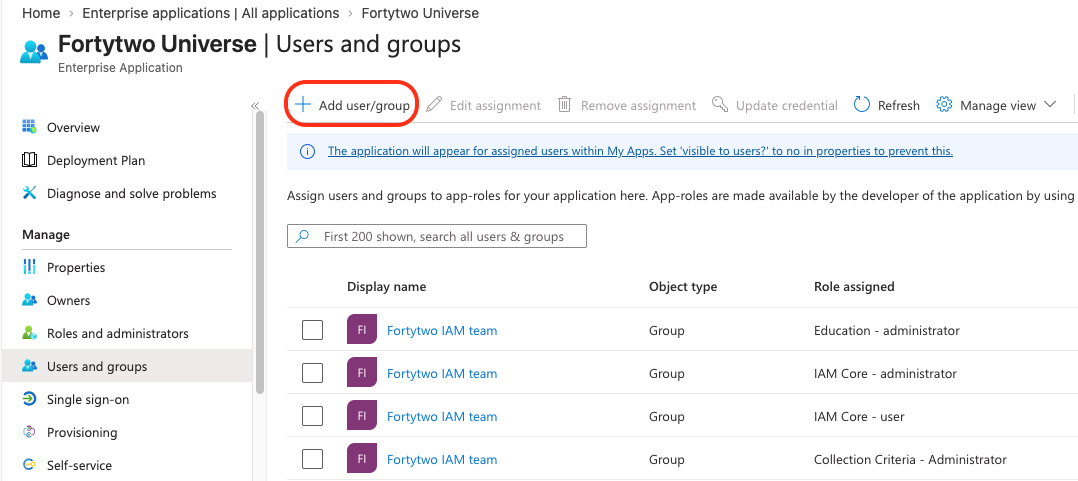The image size is (1078, 481).
Task: Click the Owners people icon
Action: (x=29, y=300)
